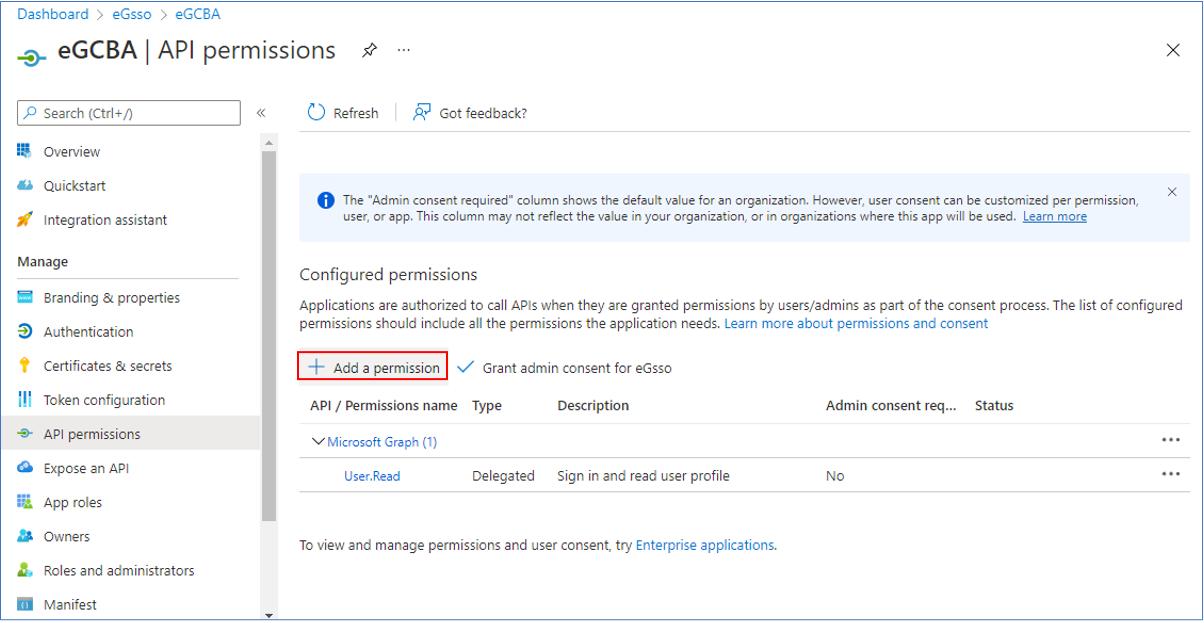Viewport: 1204px width, 623px height.
Task: Go to Dashboard in the breadcrumb
Action: (x=53, y=14)
